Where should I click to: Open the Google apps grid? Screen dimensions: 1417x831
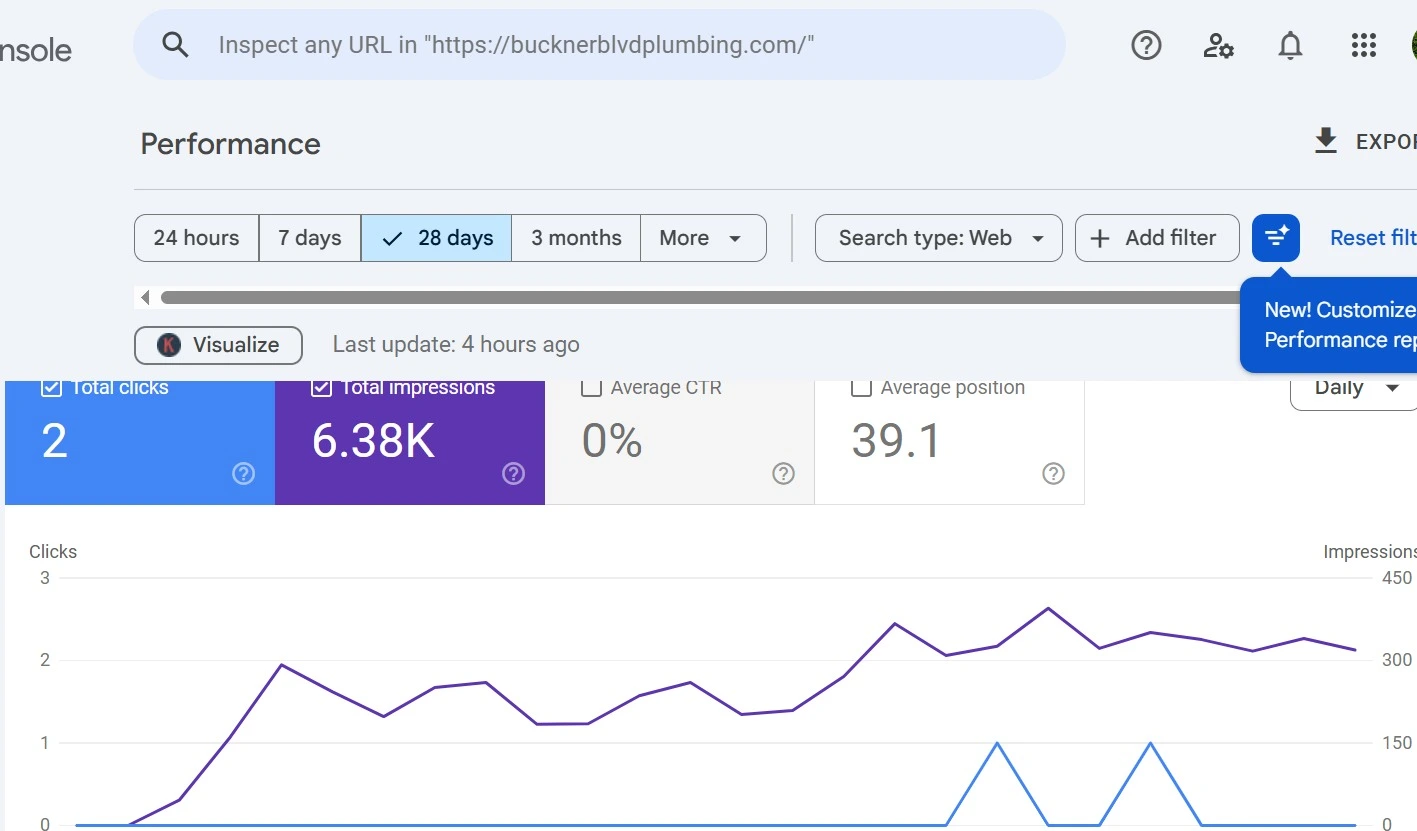(x=1363, y=45)
